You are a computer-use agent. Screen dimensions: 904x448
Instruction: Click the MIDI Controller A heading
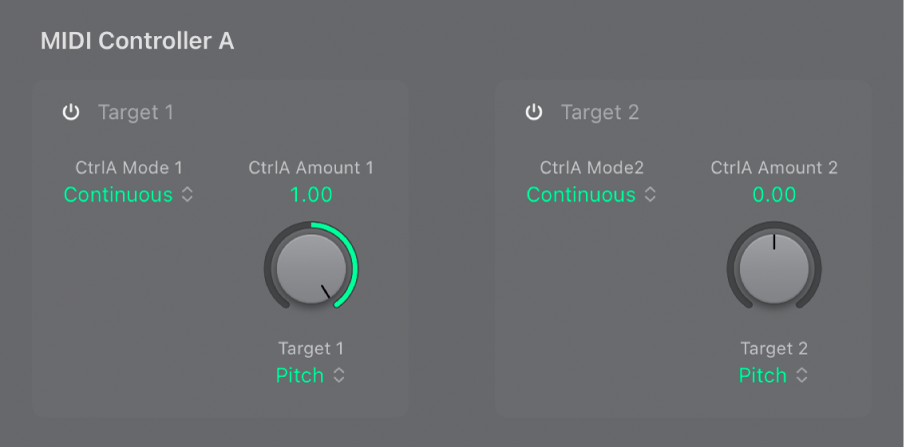tap(137, 42)
